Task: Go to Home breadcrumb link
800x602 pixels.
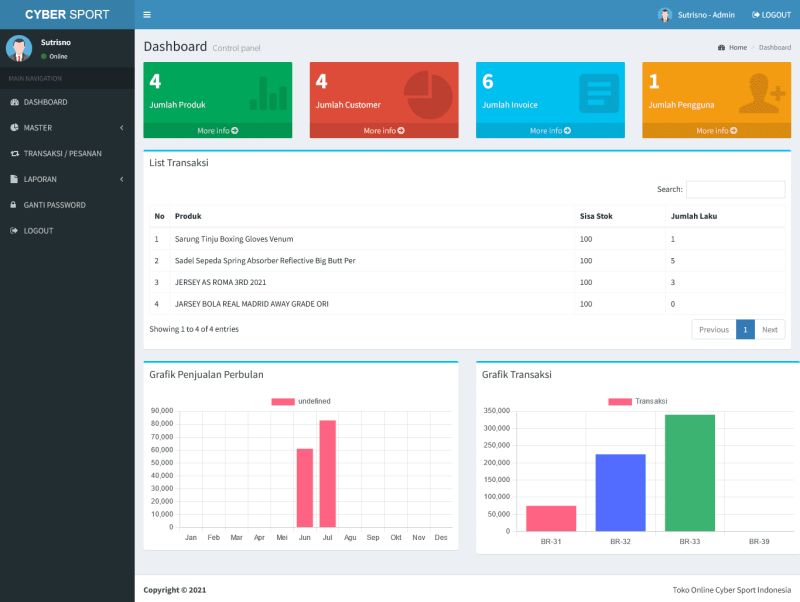Action: click(733, 47)
